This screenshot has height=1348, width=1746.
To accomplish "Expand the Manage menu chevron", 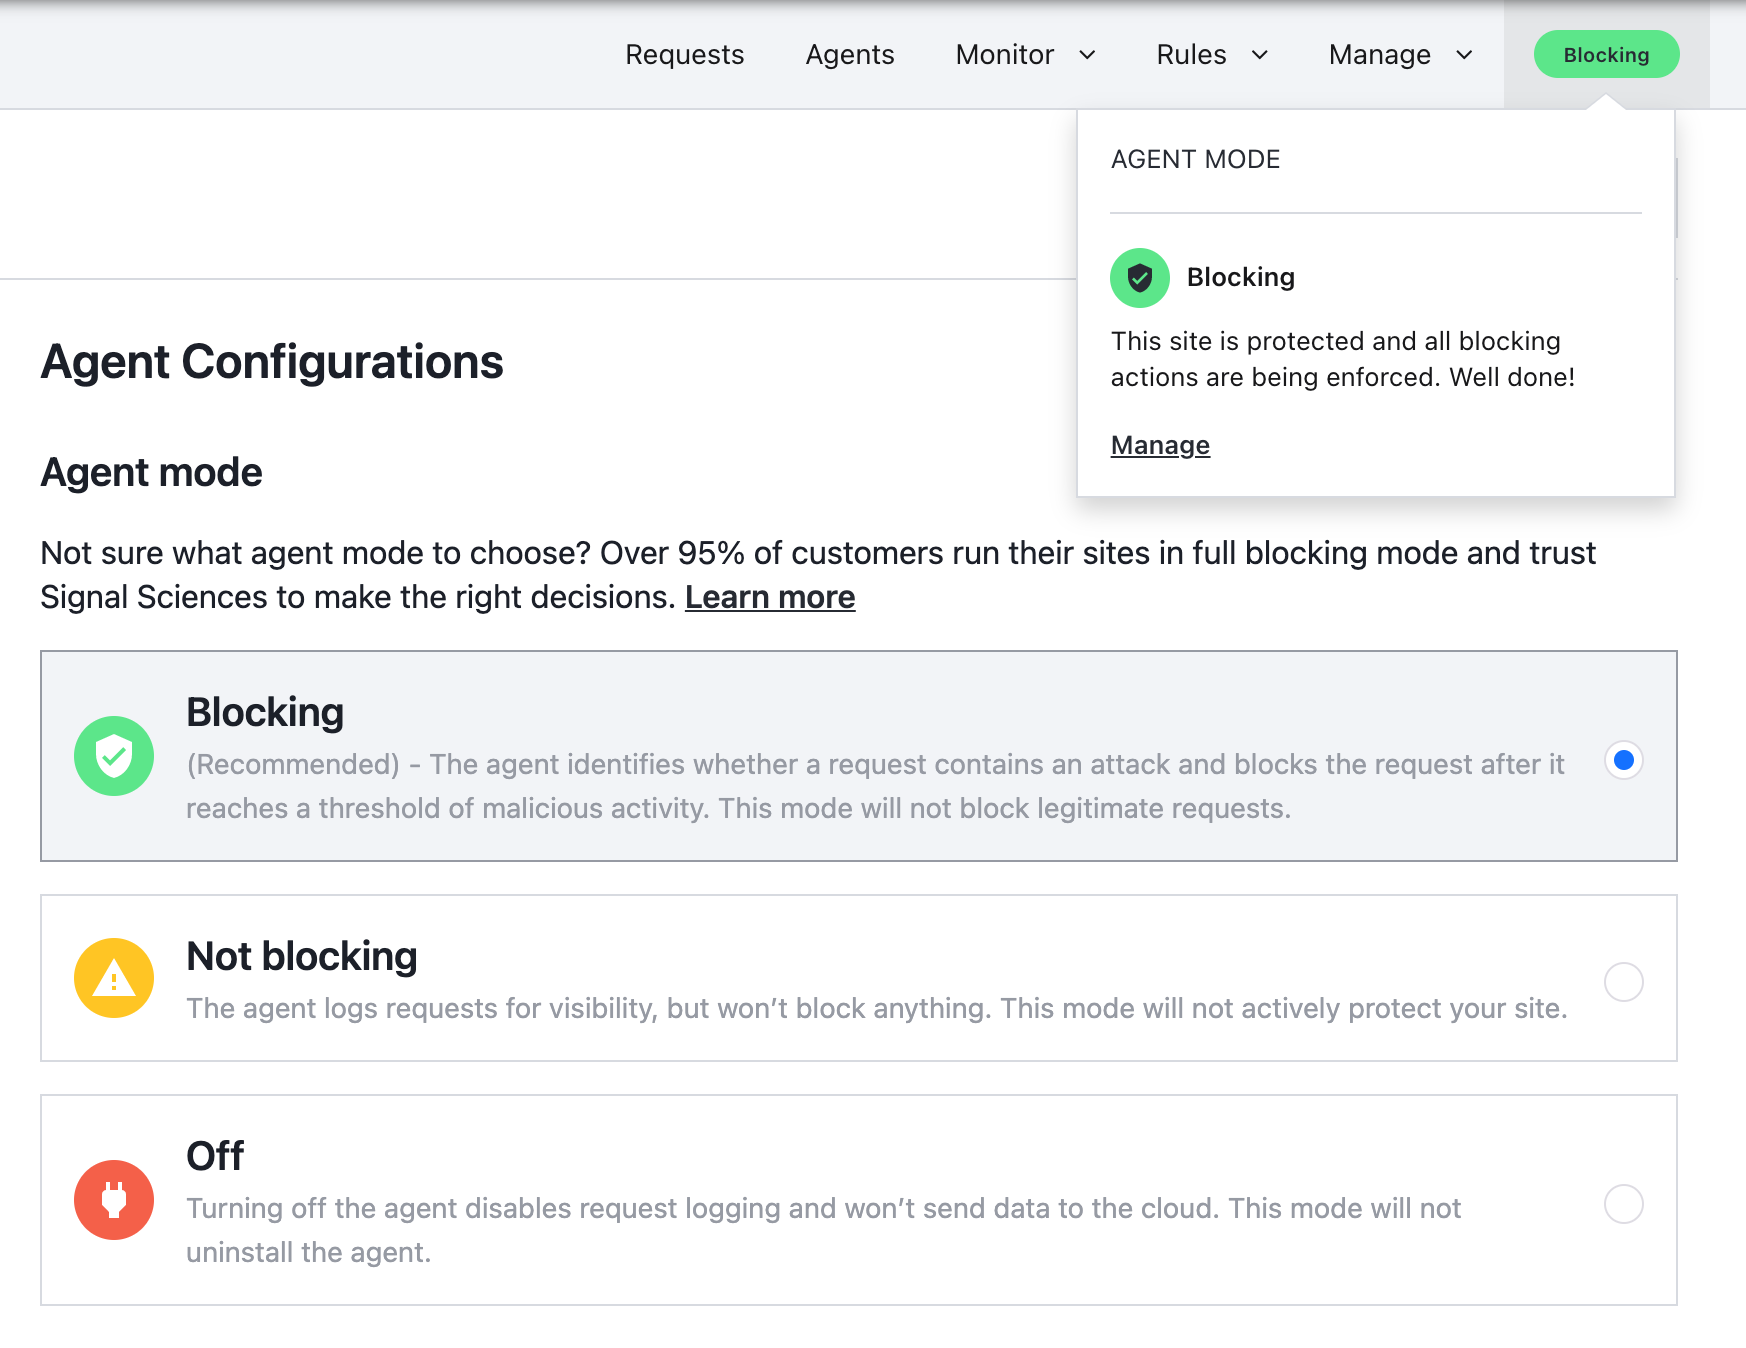I will (1464, 55).
